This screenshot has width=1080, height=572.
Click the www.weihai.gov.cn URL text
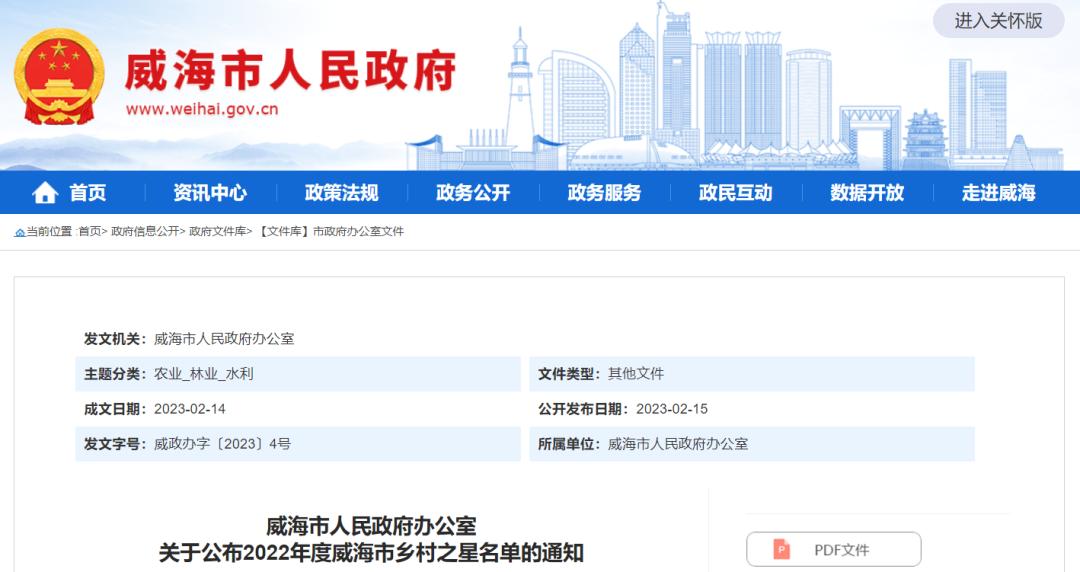pyautogui.click(x=202, y=109)
